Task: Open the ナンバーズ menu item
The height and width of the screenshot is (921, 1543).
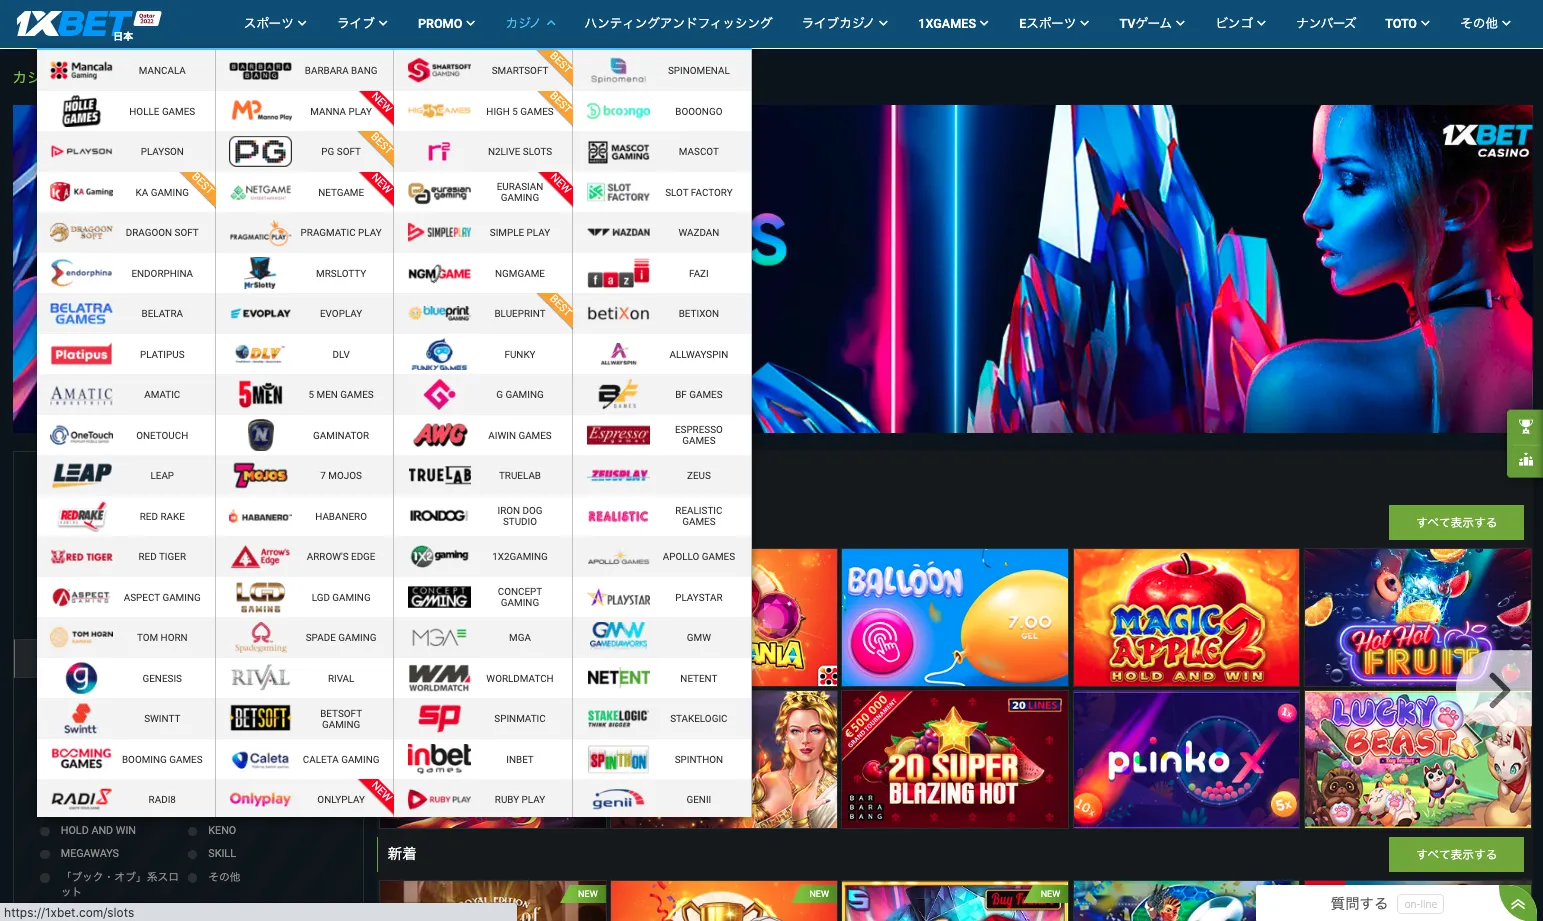Action: (x=1326, y=23)
